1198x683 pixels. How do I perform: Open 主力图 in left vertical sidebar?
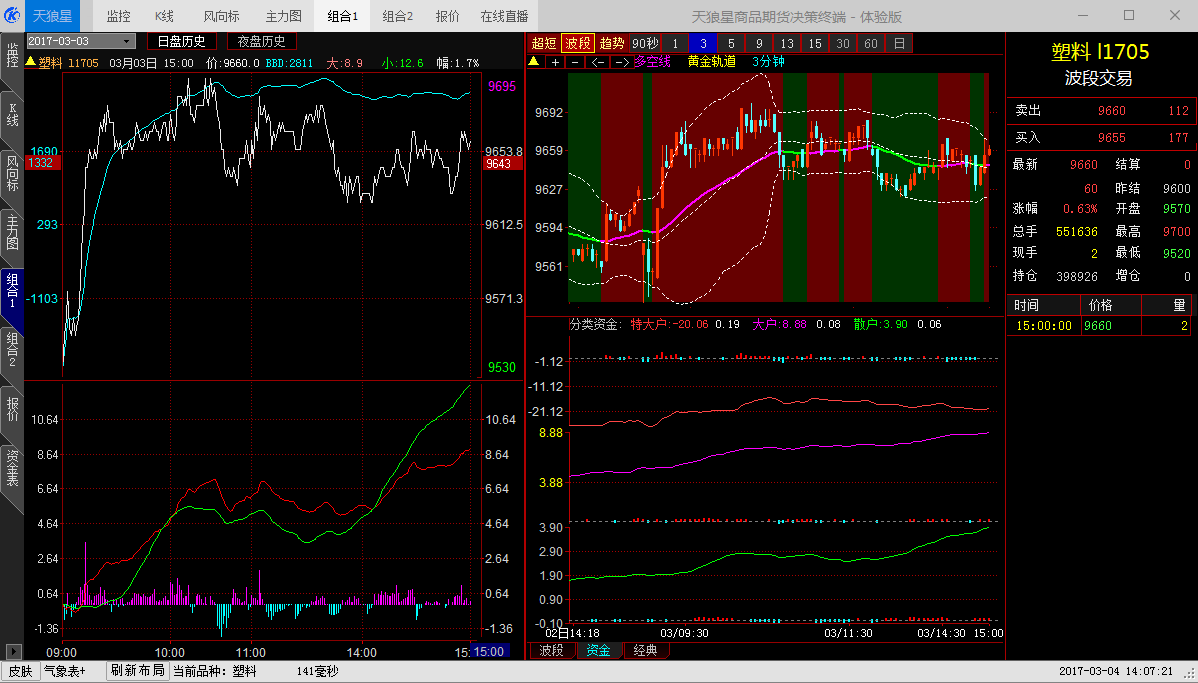click(x=11, y=233)
